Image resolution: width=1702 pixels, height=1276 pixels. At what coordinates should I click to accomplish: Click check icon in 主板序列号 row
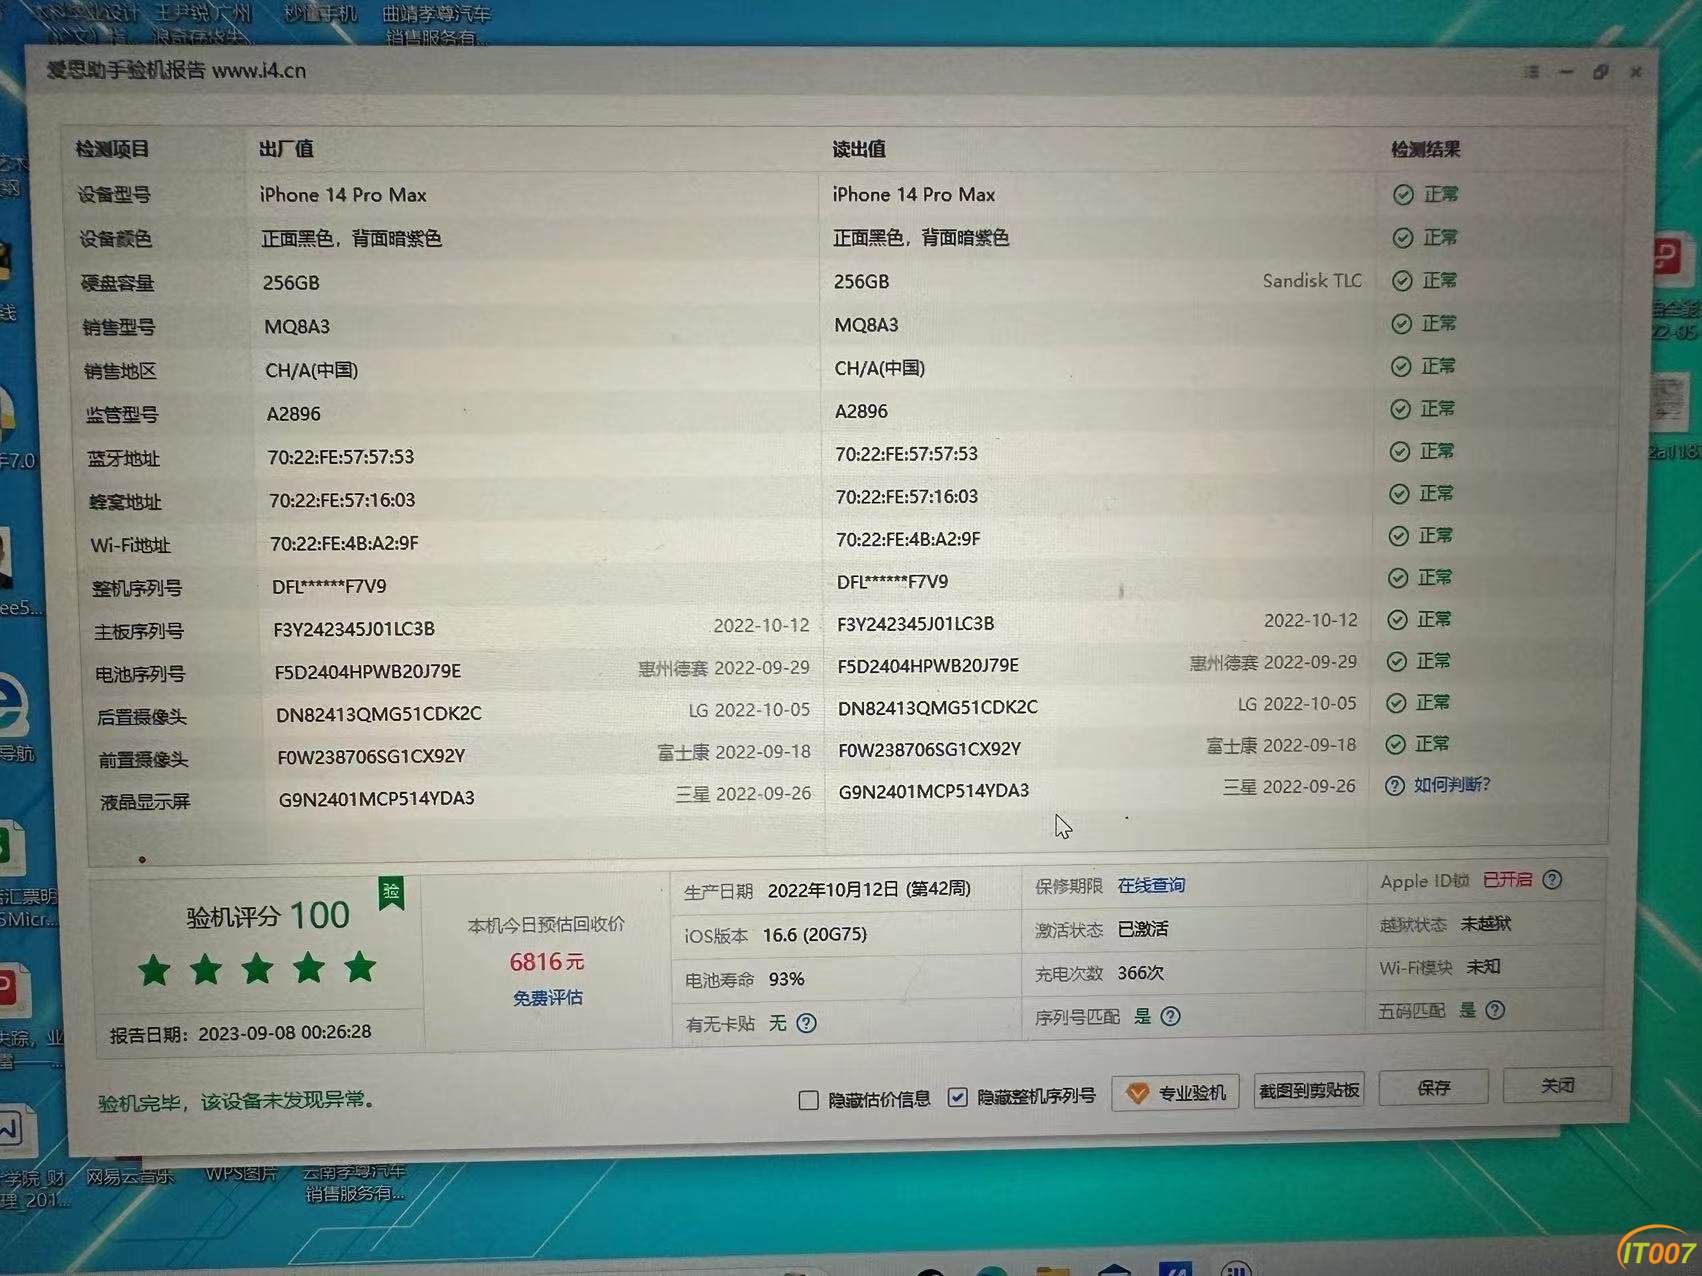(1397, 620)
